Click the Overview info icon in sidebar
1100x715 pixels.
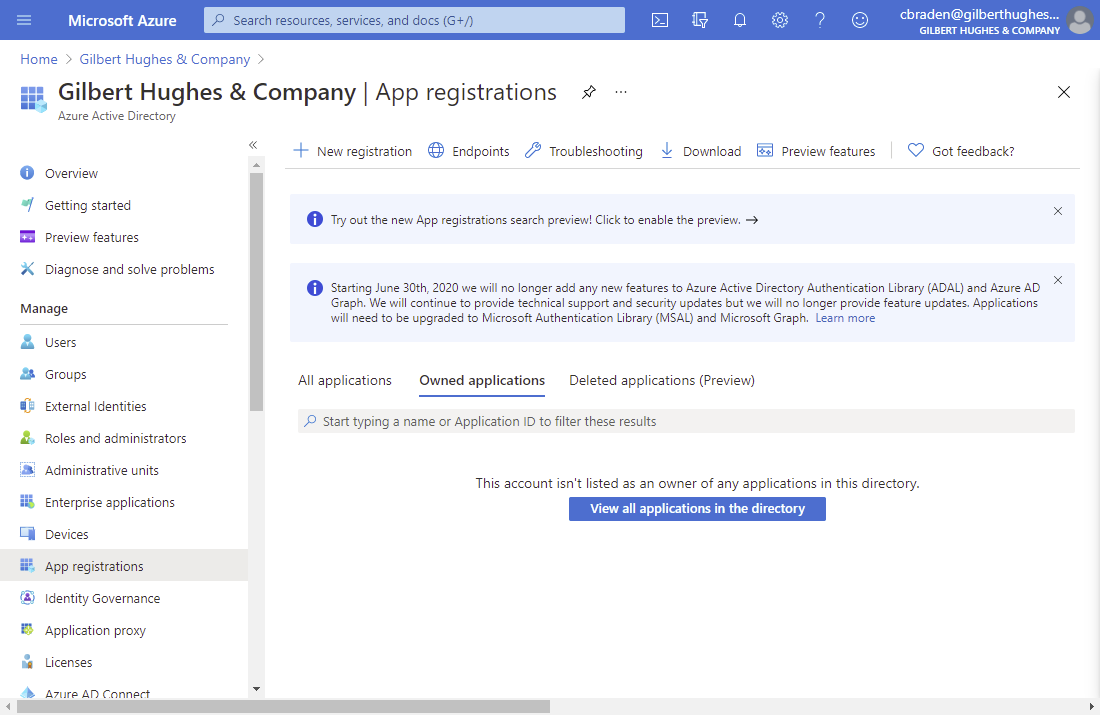click(27, 173)
